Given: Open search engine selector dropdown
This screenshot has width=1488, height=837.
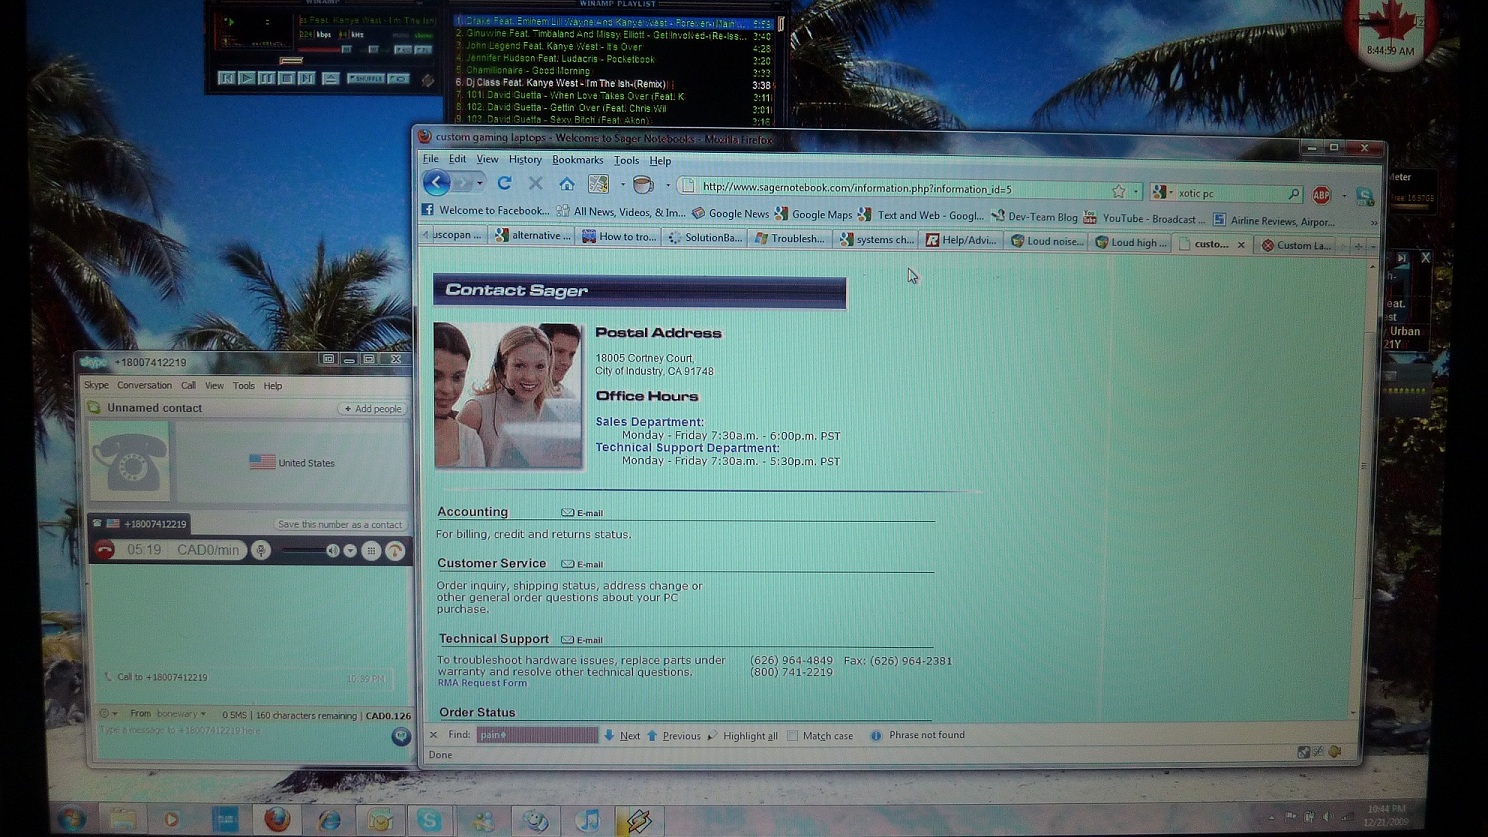Looking at the screenshot, I should click(1171, 193).
